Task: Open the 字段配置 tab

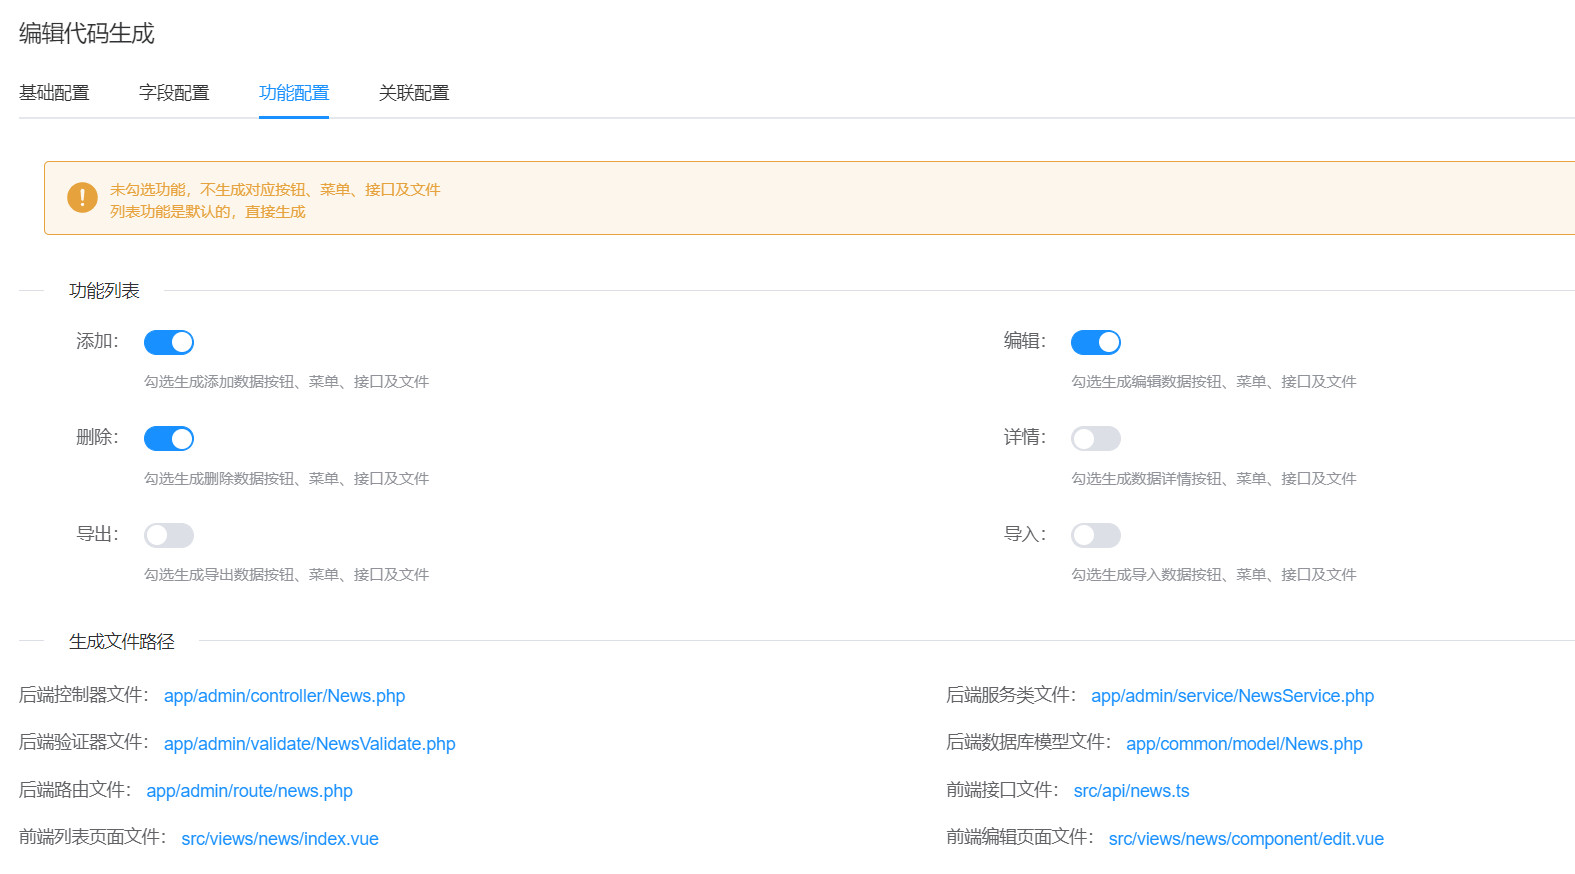Action: (x=174, y=93)
